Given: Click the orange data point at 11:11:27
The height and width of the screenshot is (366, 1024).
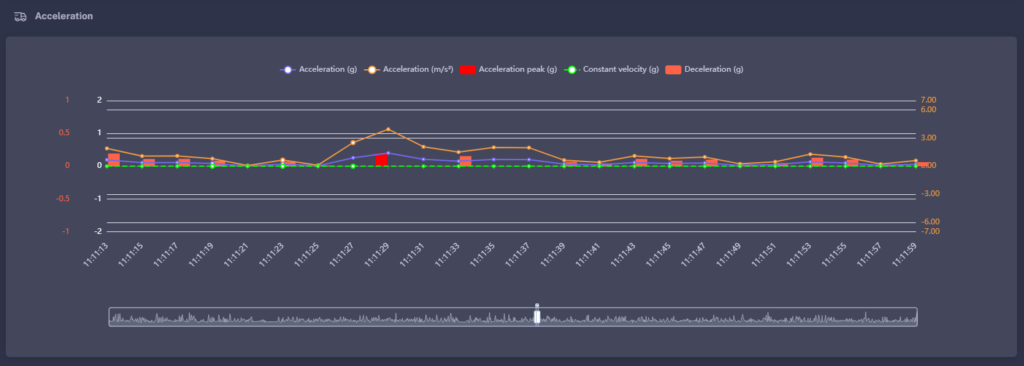Looking at the screenshot, I should pos(353,142).
